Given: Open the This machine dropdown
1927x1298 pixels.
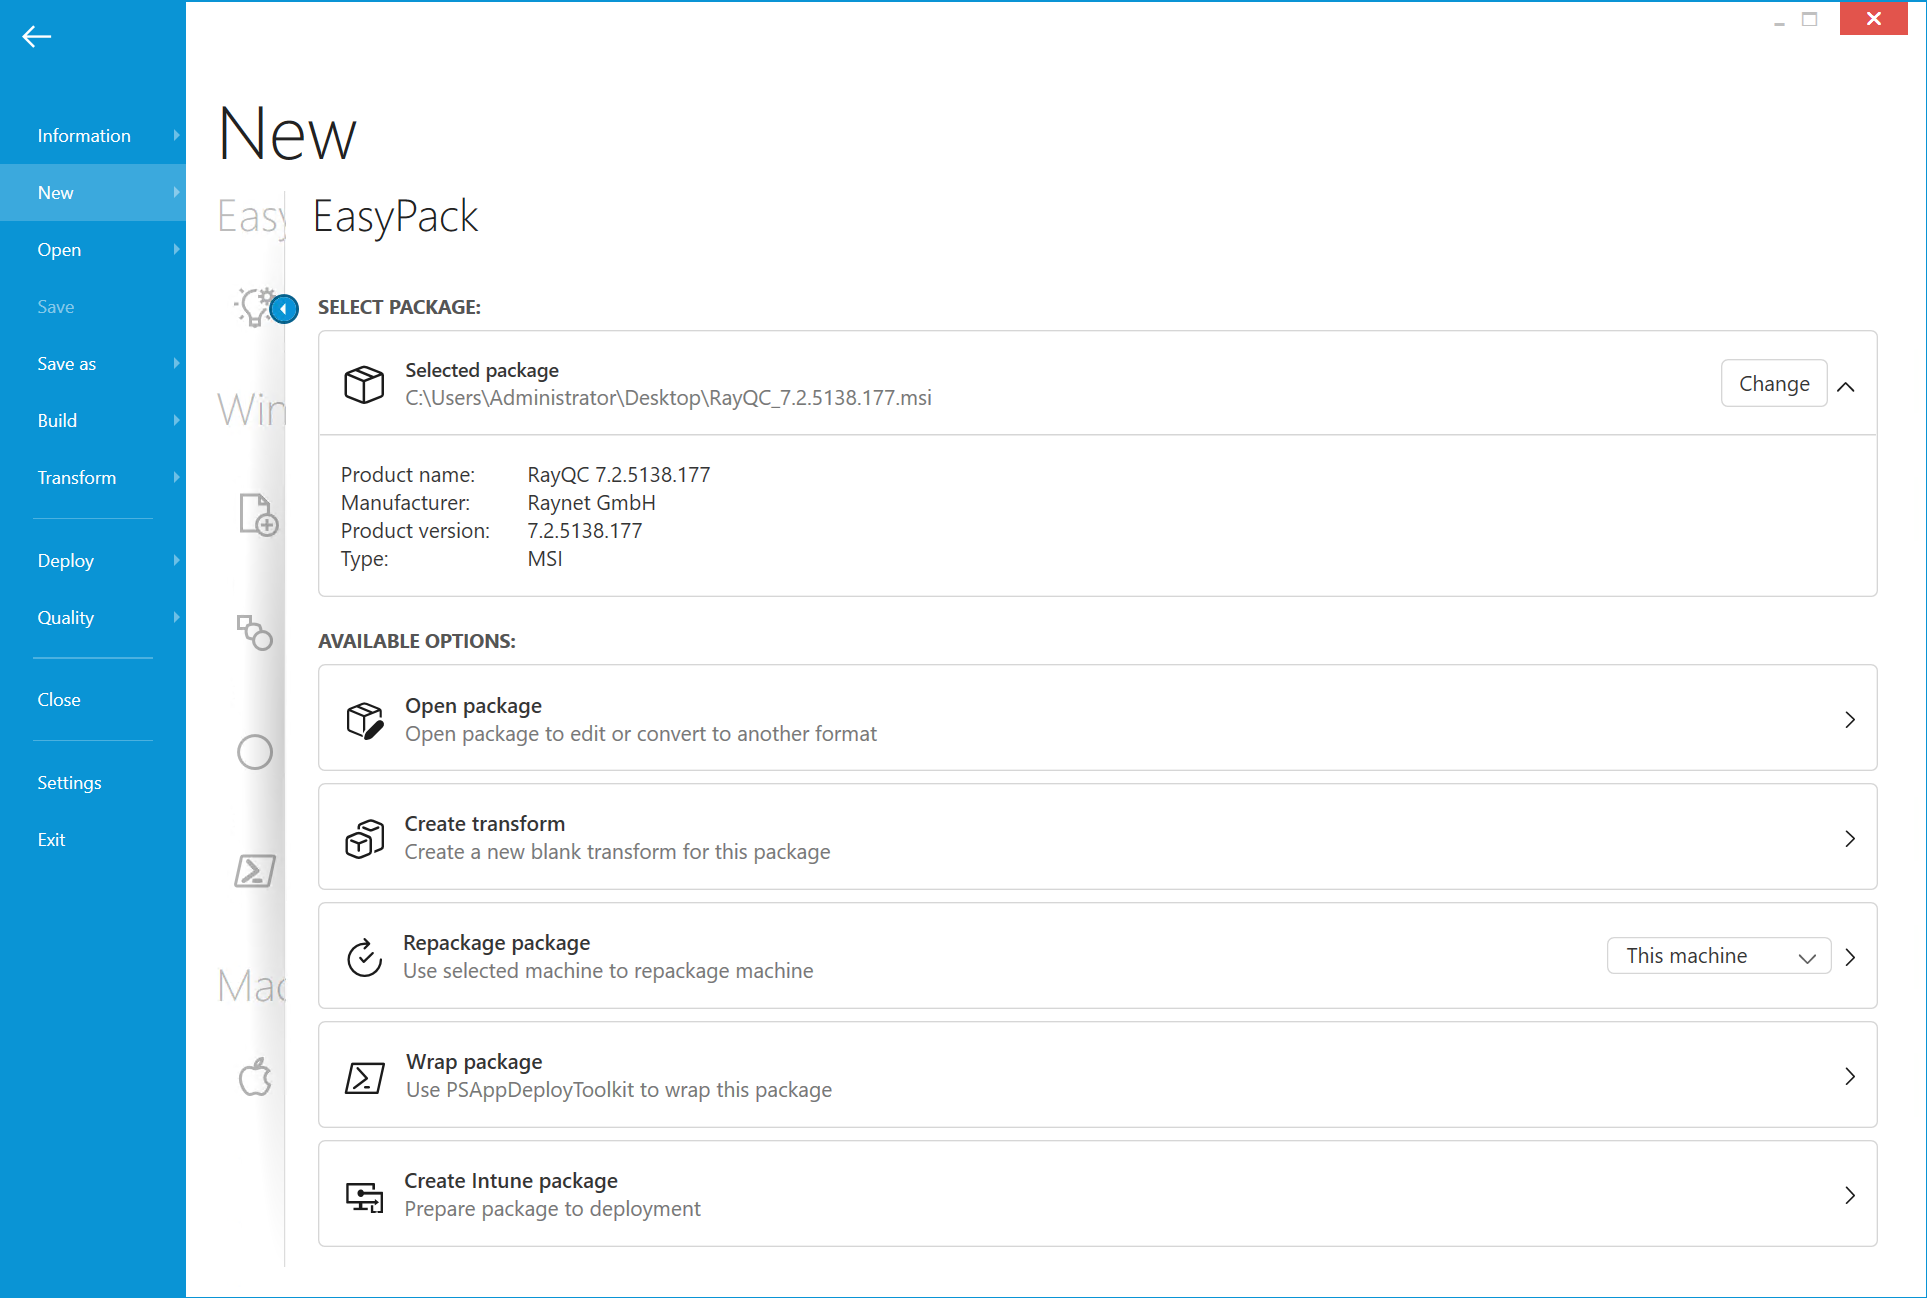Looking at the screenshot, I should coord(1719,956).
